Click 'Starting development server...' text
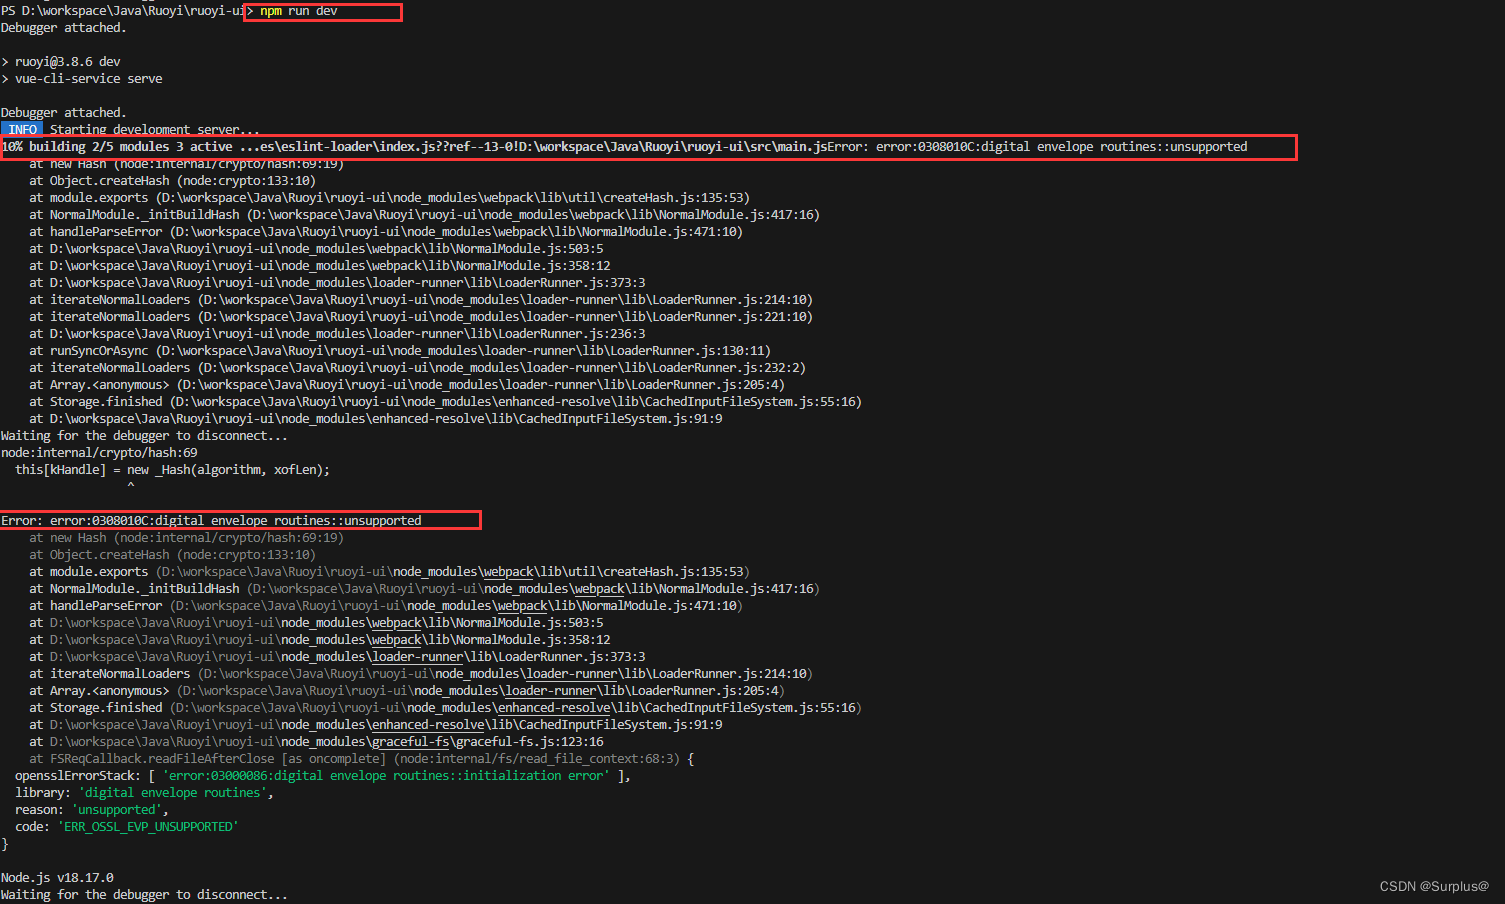This screenshot has height=904, width=1505. [x=154, y=130]
